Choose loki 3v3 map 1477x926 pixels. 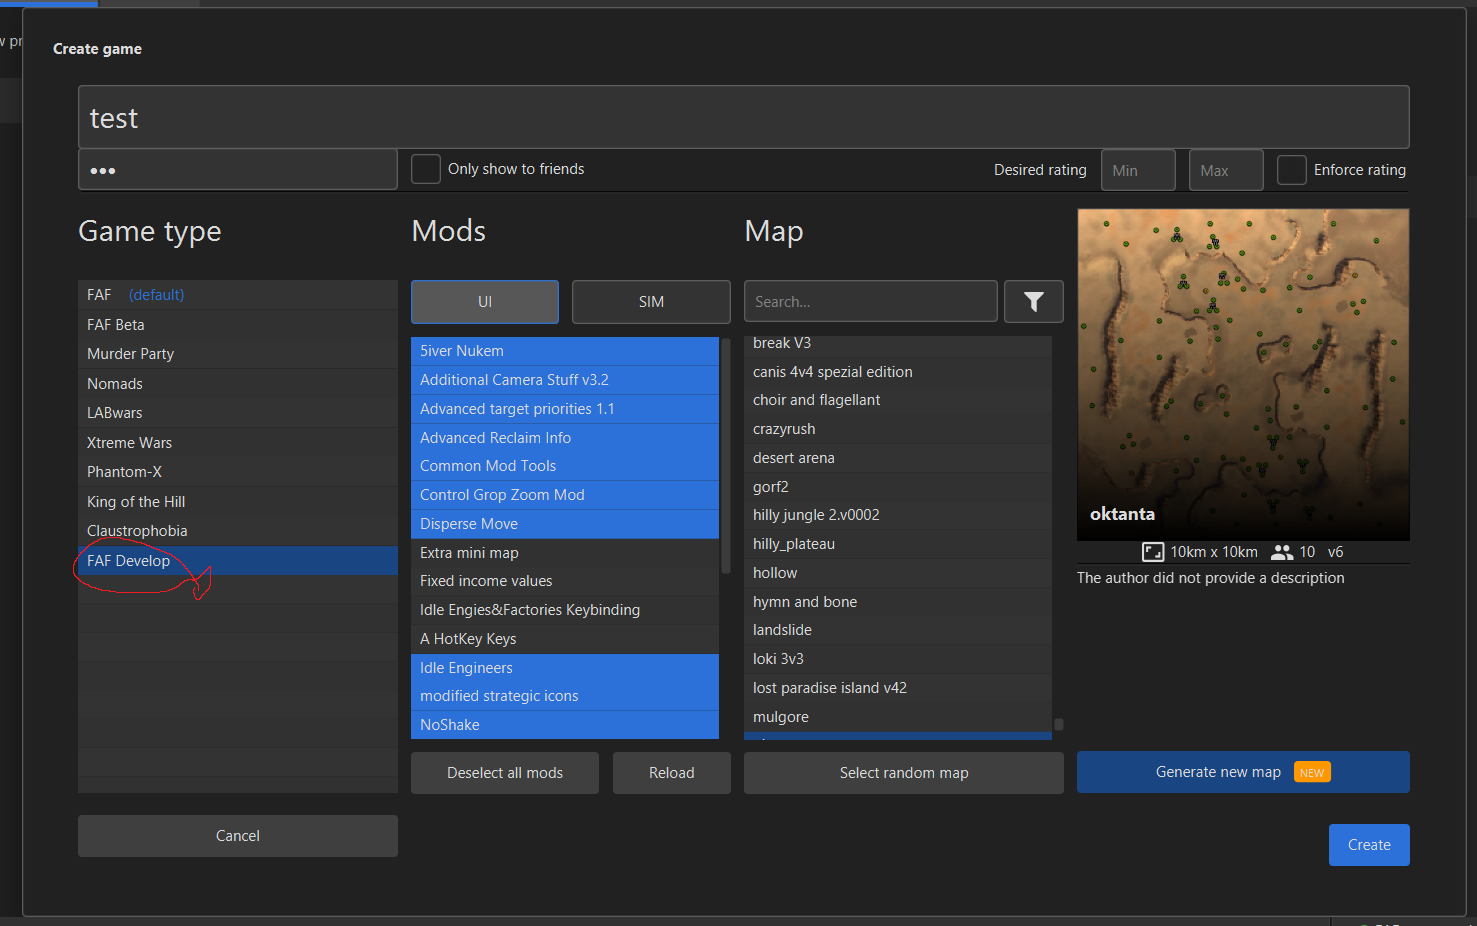pyautogui.click(x=898, y=659)
